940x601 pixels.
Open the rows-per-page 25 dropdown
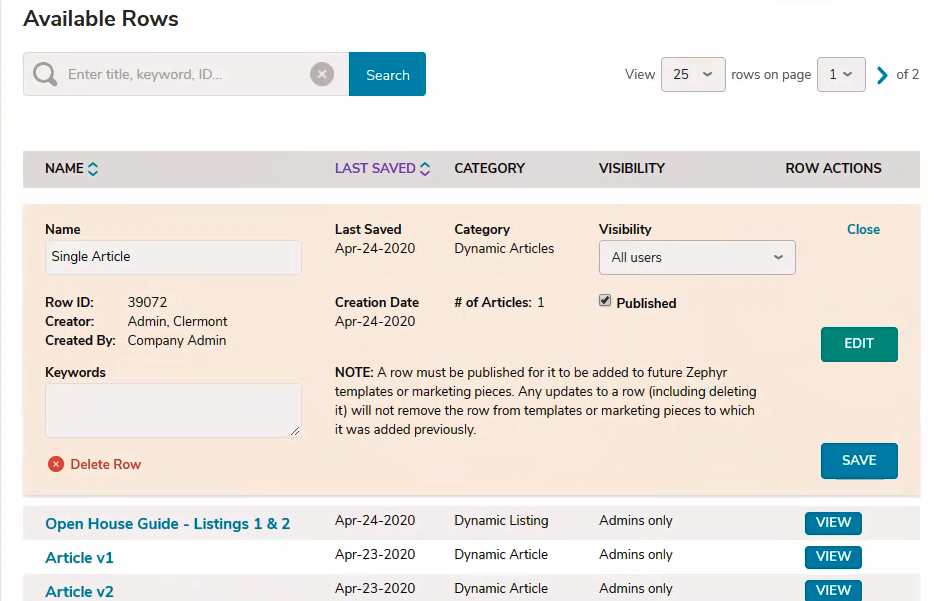click(693, 74)
